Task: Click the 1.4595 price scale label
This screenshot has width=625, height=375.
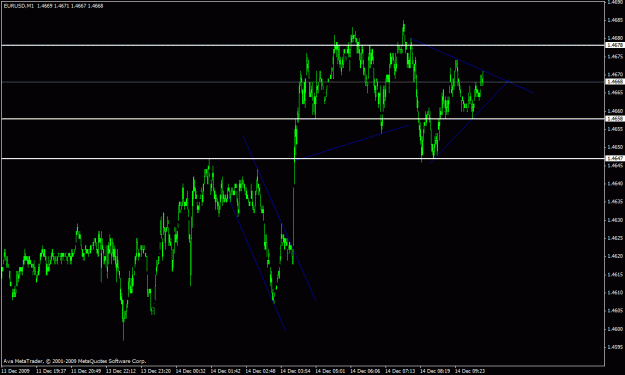Action: tap(615, 347)
